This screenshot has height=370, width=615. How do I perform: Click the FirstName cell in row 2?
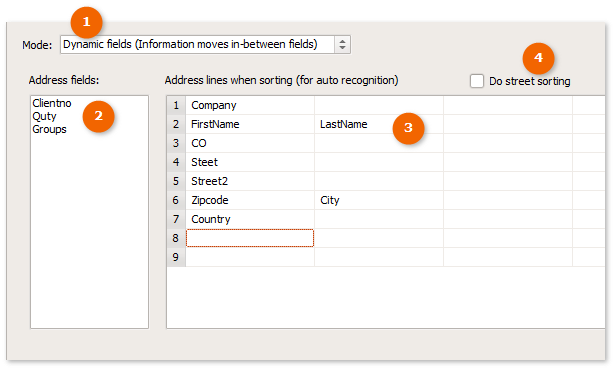tap(250, 124)
